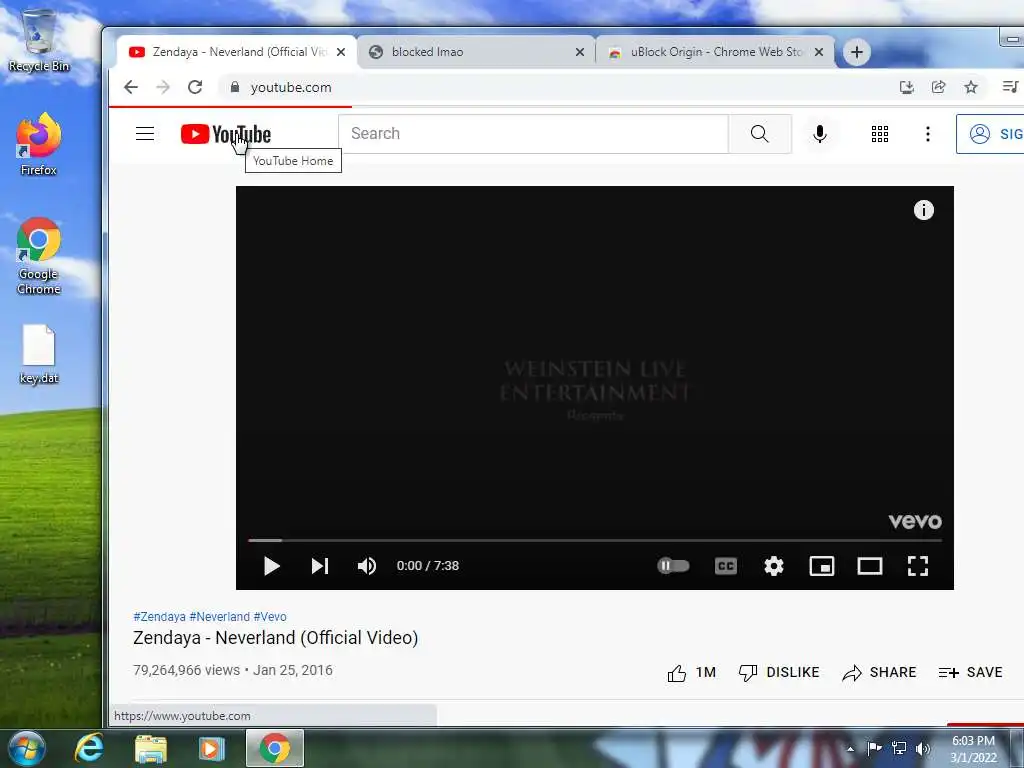Select the Recycle Bin desktop icon
This screenshot has width=1024, height=768.
click(x=39, y=39)
